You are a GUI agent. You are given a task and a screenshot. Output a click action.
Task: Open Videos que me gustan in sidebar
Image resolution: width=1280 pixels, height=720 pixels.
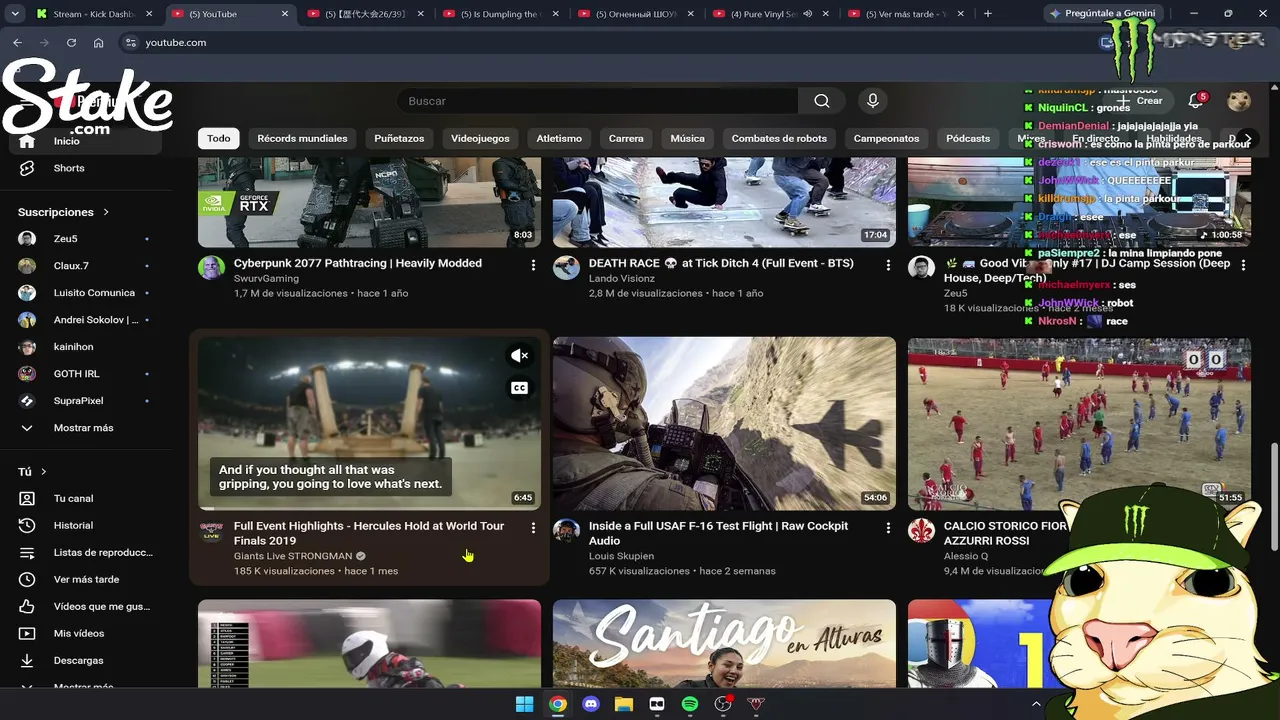pyautogui.click(x=87, y=606)
